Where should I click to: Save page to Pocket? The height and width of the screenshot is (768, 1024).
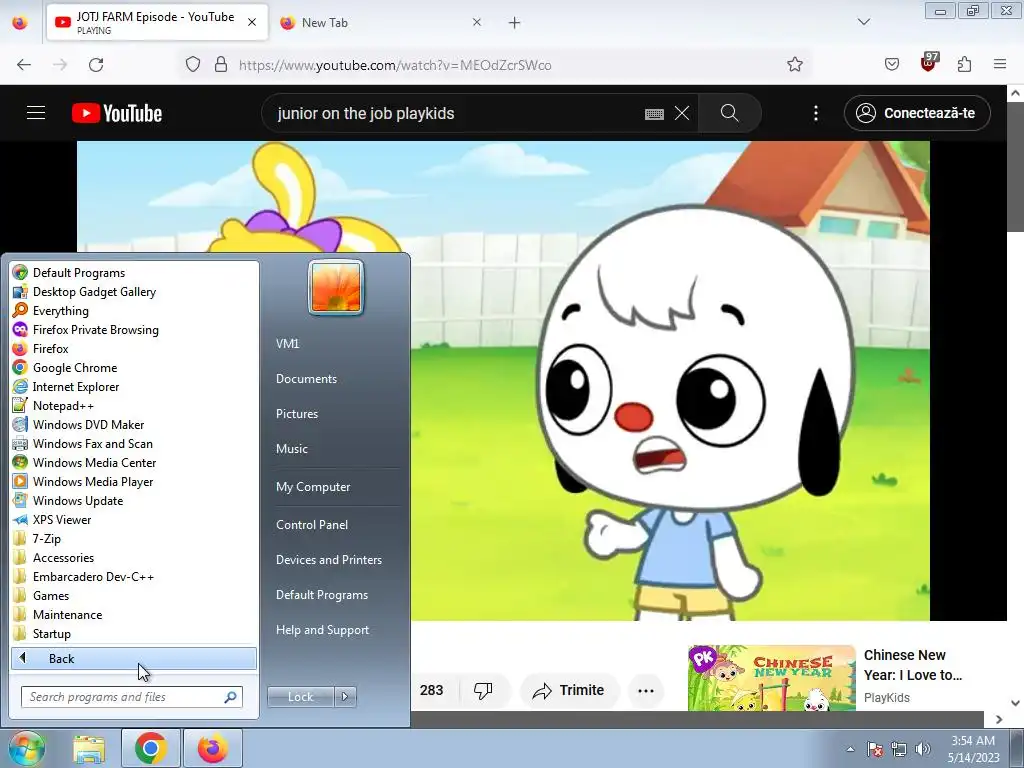[x=892, y=65]
